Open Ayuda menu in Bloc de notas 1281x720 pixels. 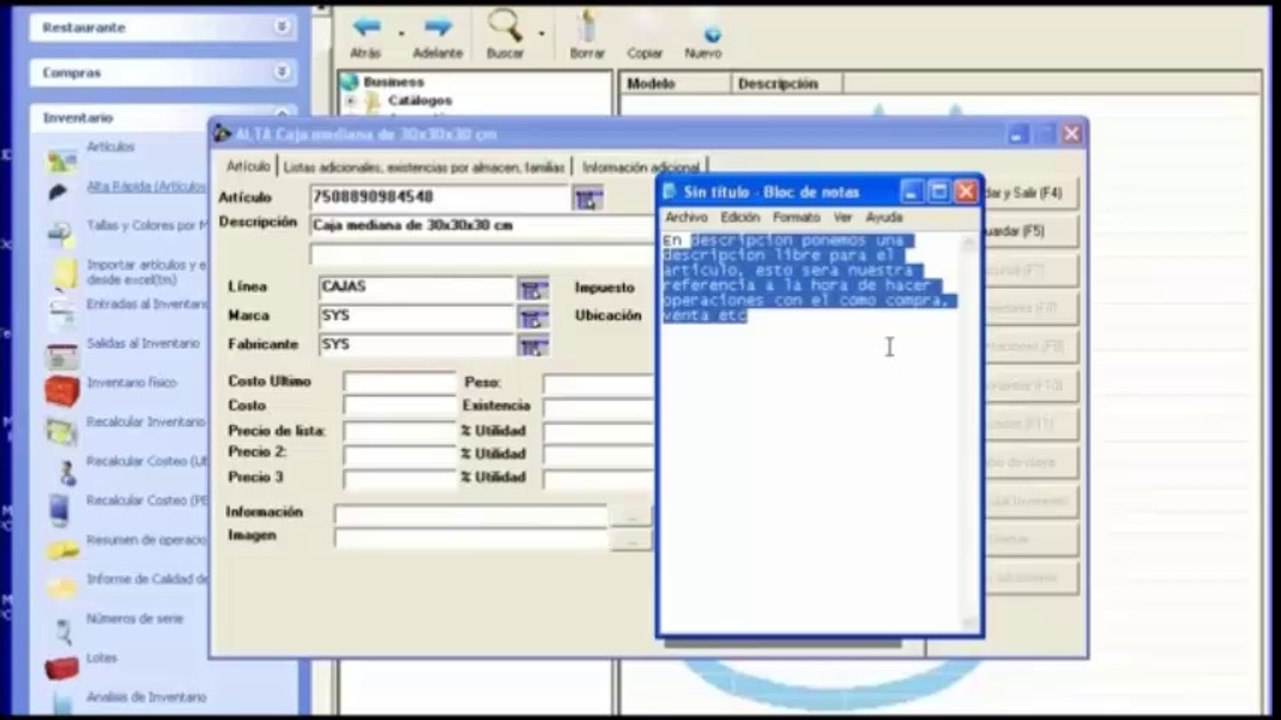[884, 217]
